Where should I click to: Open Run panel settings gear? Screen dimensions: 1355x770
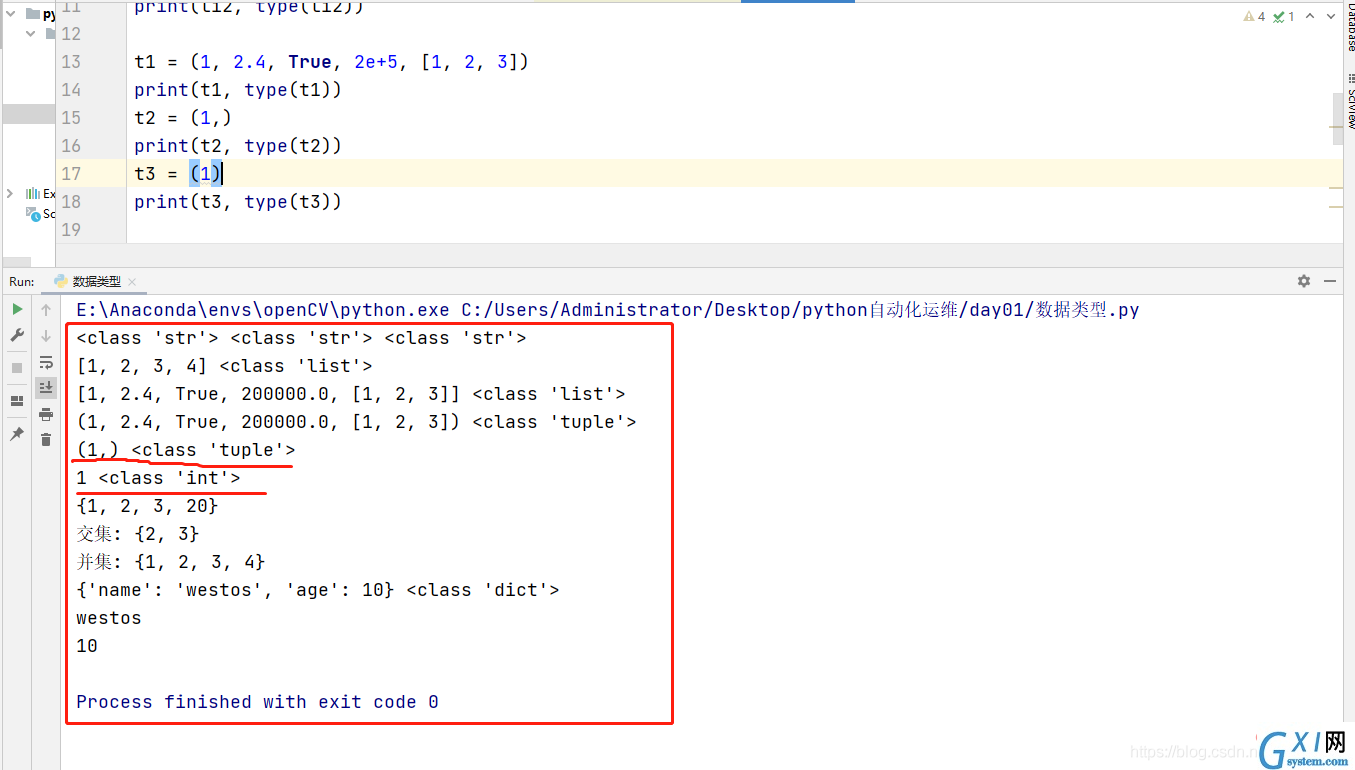[1304, 282]
